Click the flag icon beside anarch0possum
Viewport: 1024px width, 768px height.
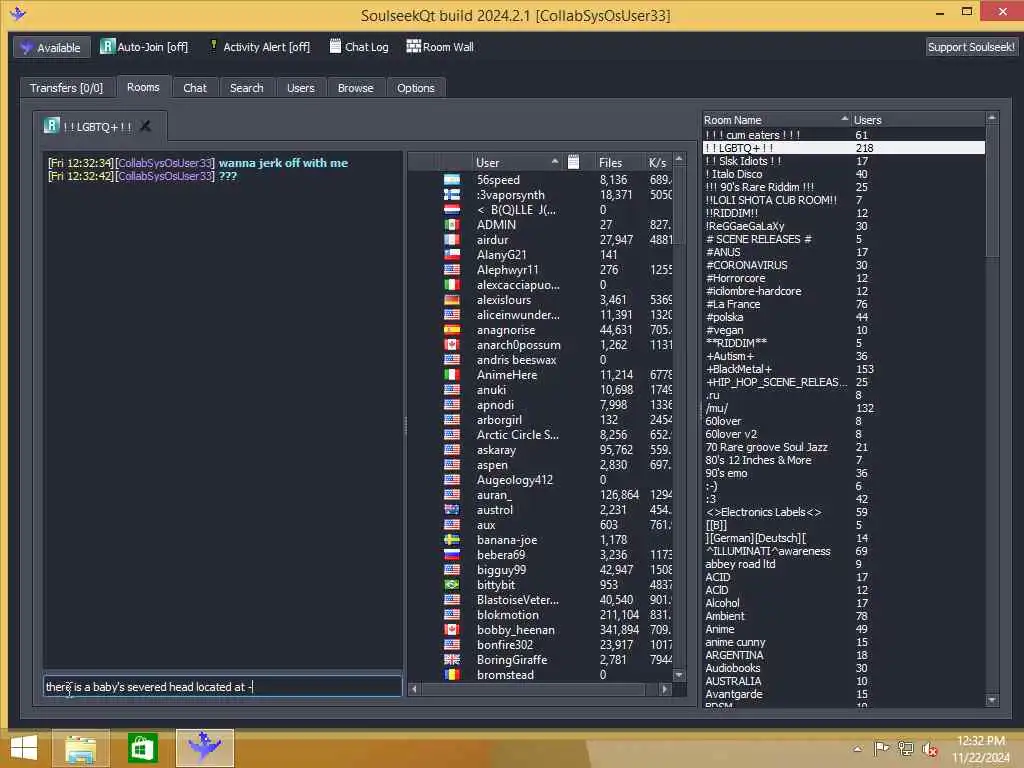[x=452, y=345]
